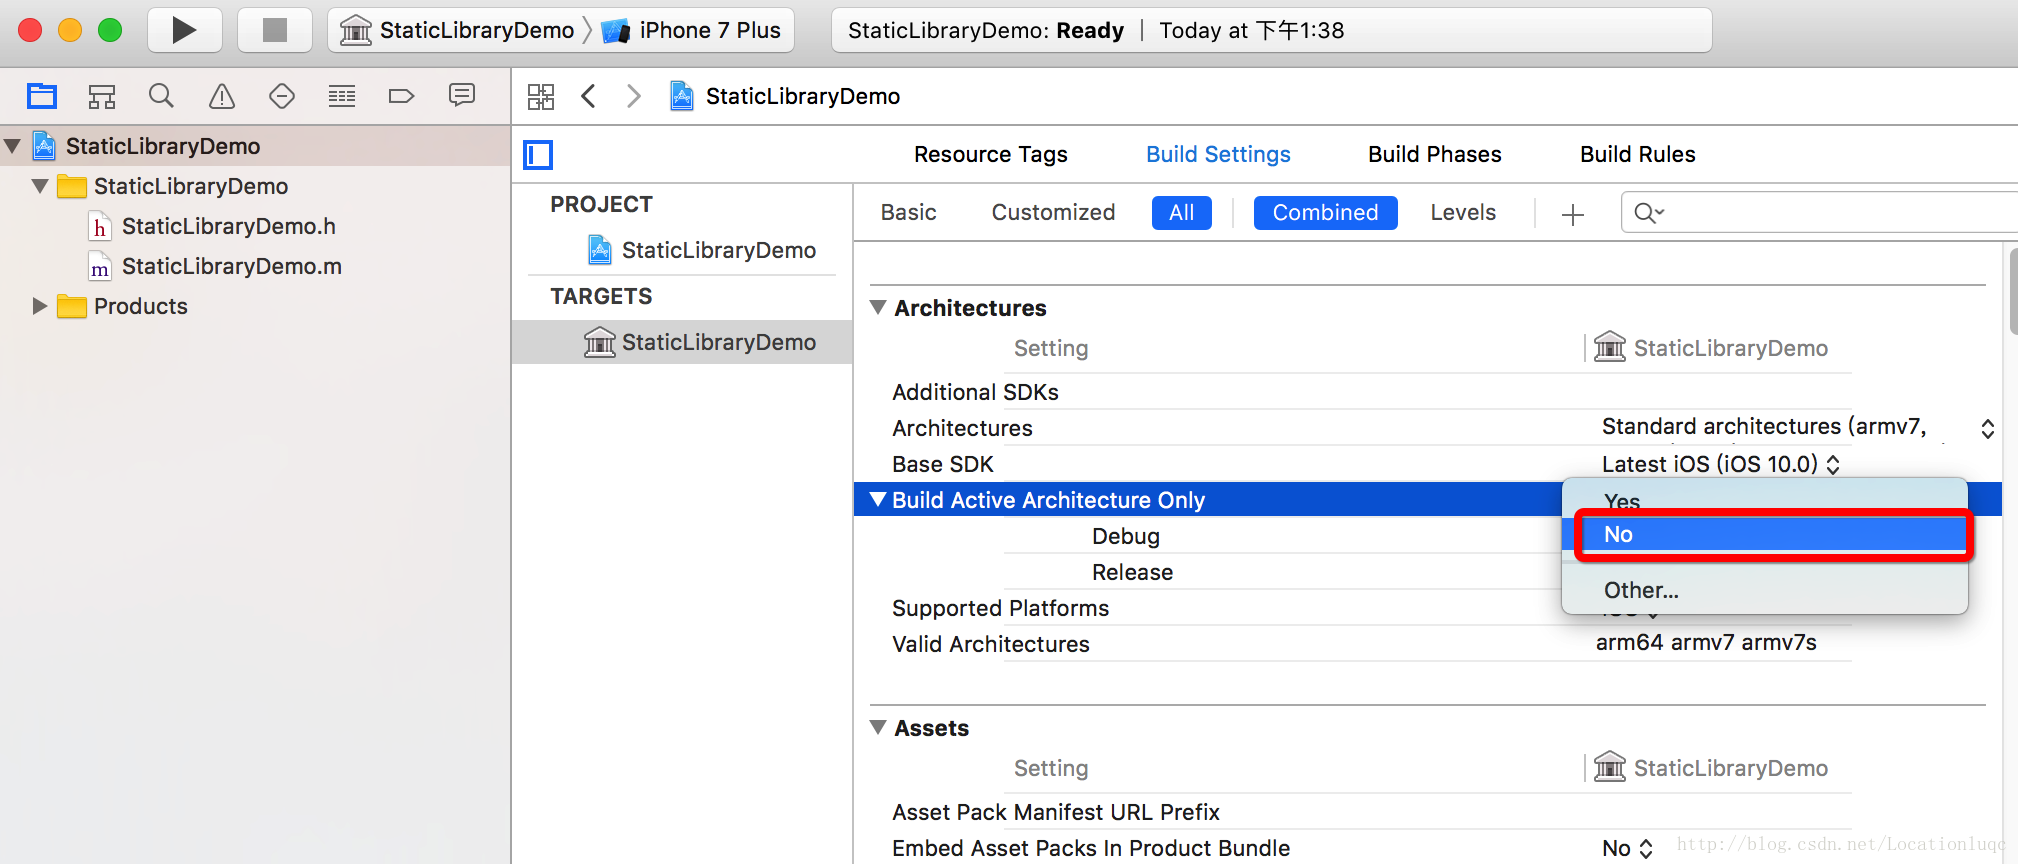
Task: Open the Debug navigator lines icon
Action: (342, 96)
